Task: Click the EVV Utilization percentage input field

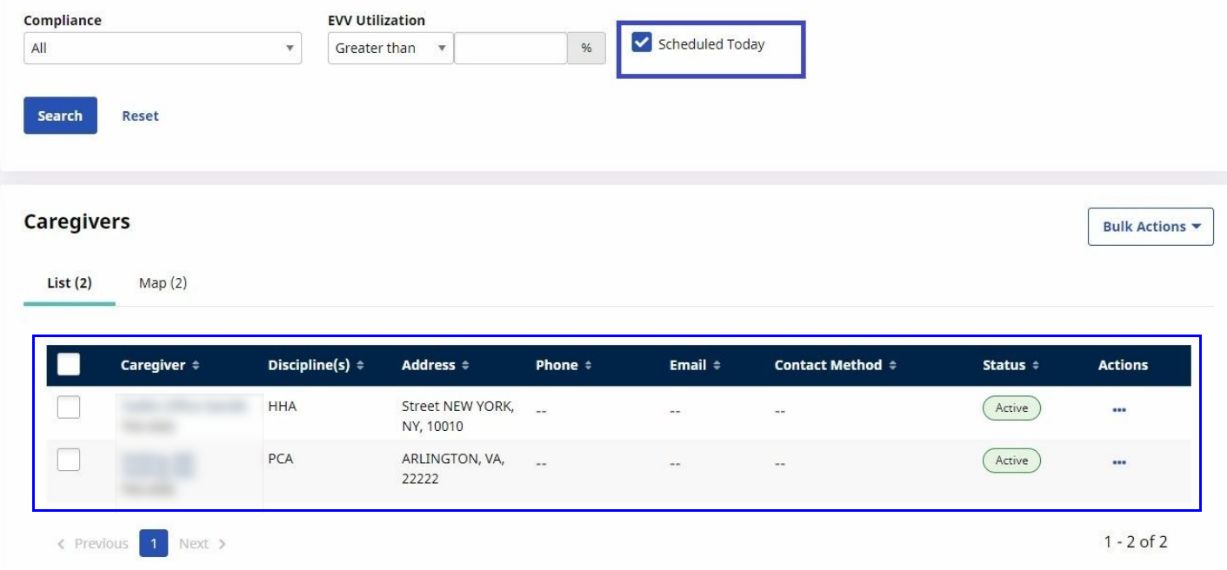Action: coord(510,48)
